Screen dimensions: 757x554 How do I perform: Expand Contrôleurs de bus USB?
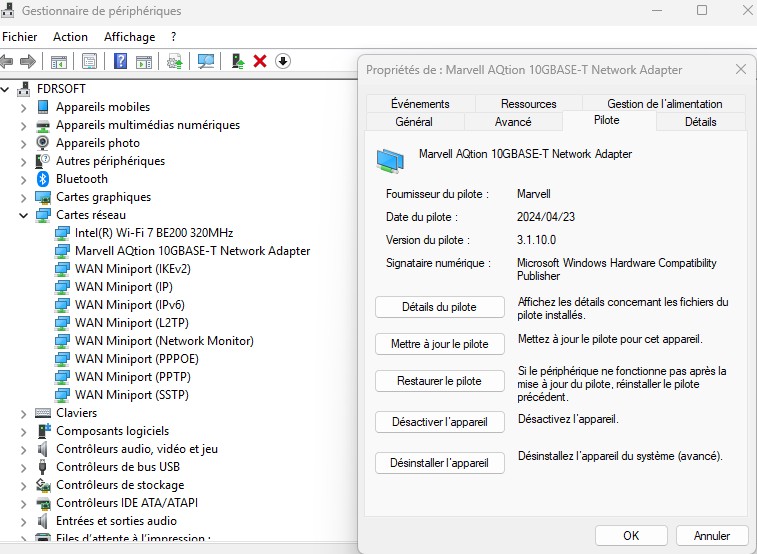(x=23, y=467)
